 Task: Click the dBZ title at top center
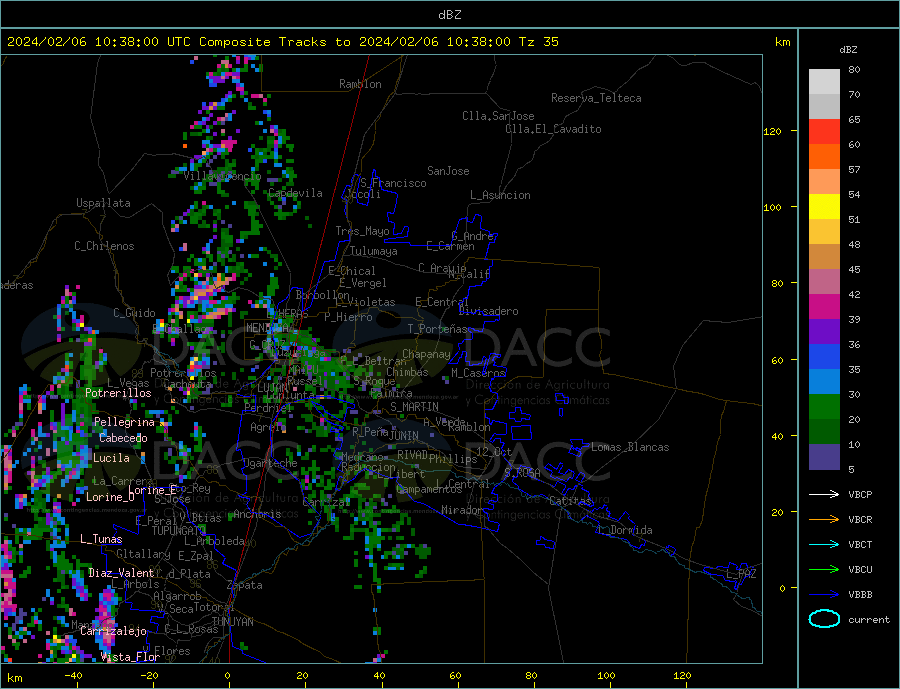tap(449, 15)
